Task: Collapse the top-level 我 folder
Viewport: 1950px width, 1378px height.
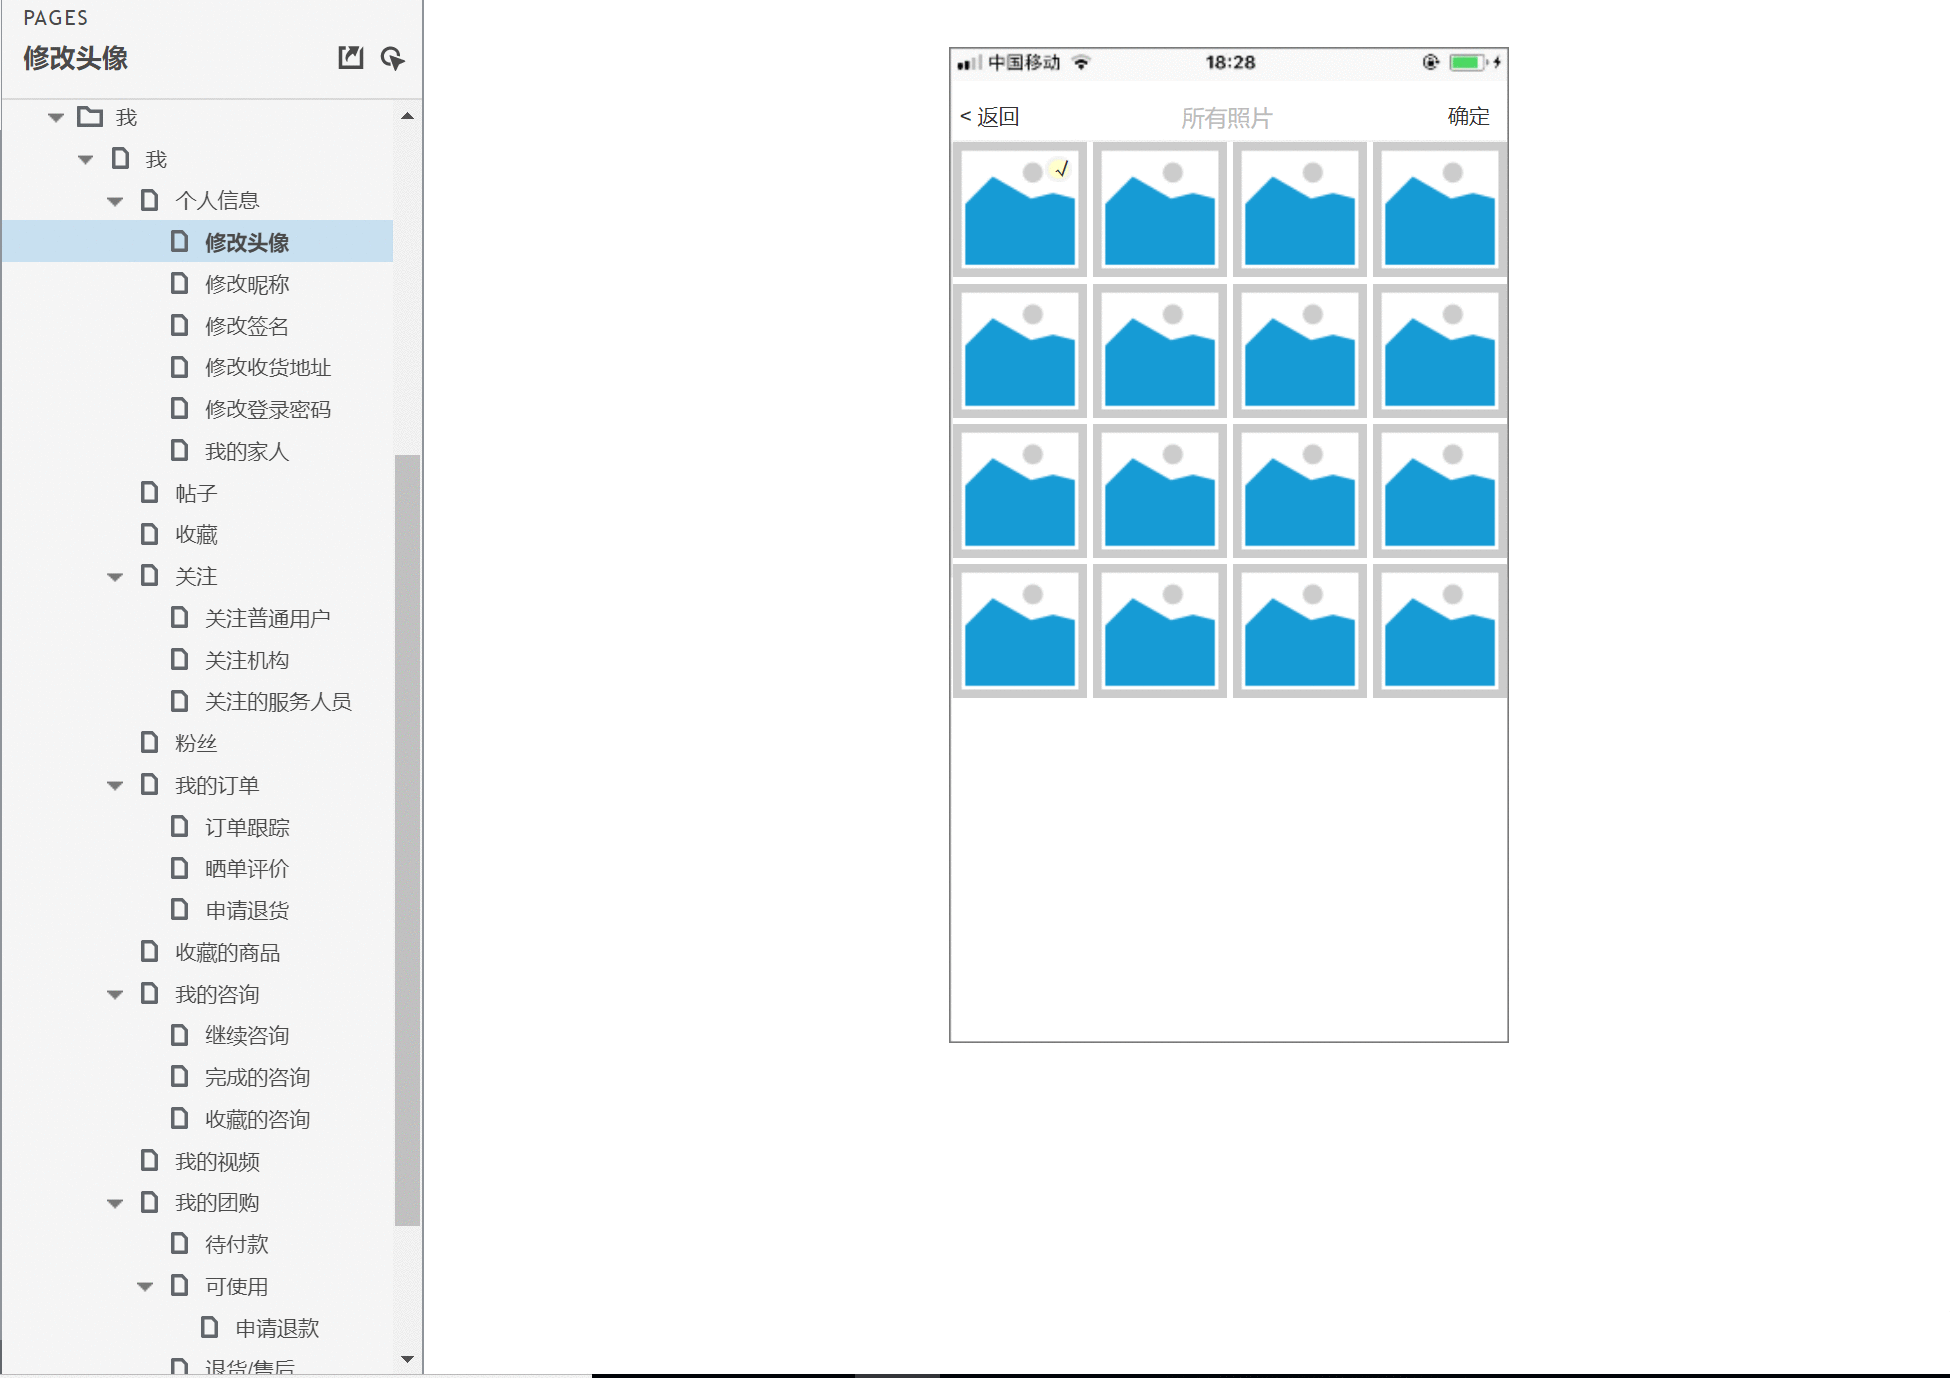Action: [56, 118]
